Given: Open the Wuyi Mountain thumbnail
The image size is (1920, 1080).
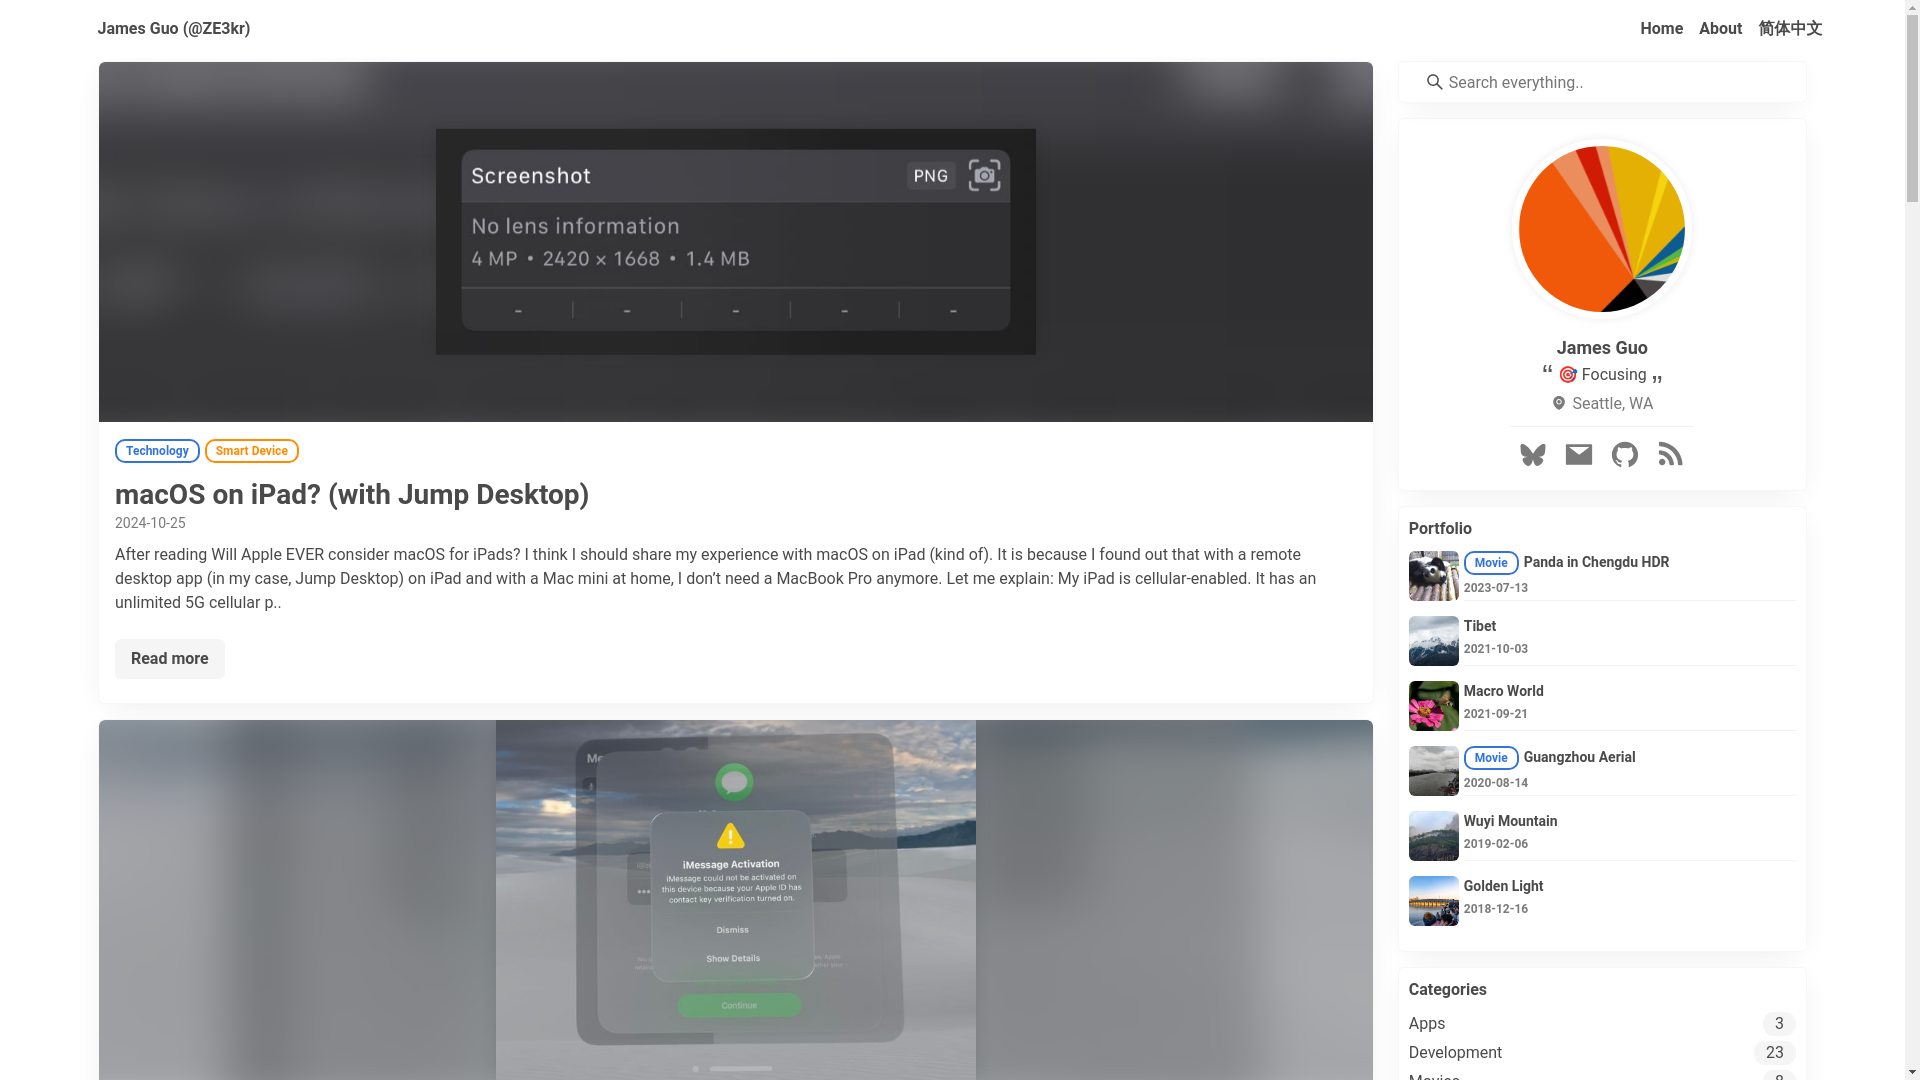Looking at the screenshot, I should point(1433,836).
